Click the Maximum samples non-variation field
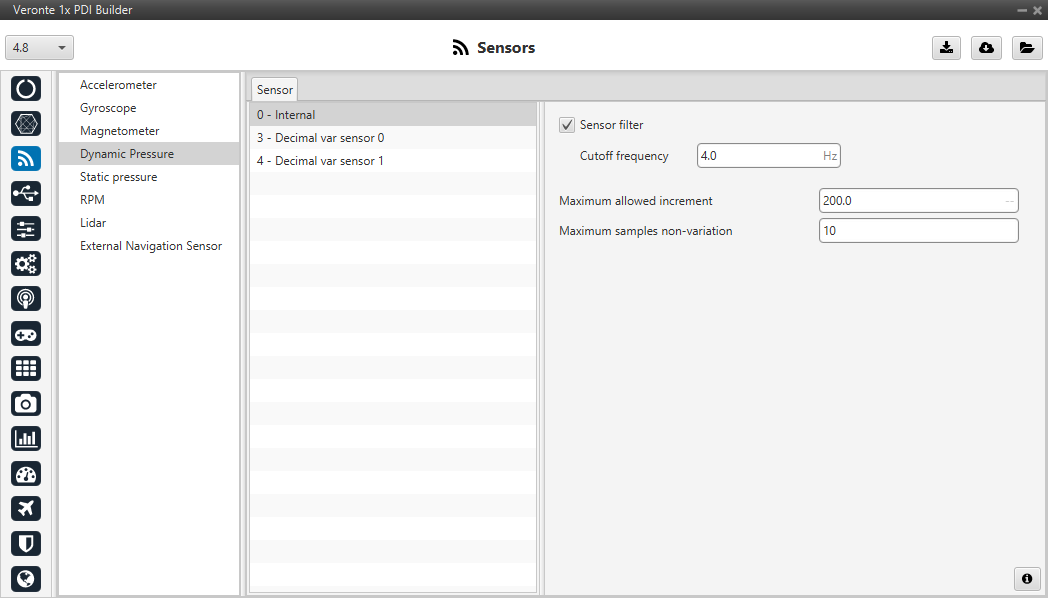This screenshot has height=598, width=1048. (918, 231)
